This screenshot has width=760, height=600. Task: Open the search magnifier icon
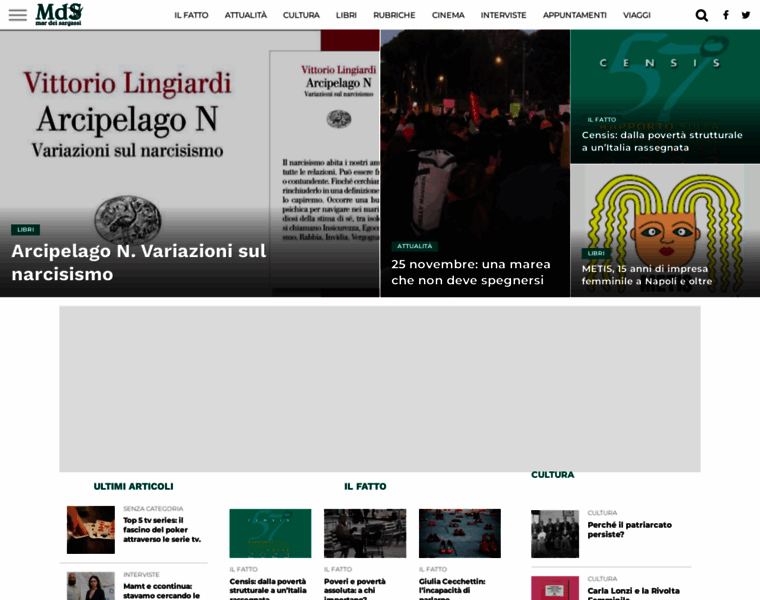tap(701, 16)
